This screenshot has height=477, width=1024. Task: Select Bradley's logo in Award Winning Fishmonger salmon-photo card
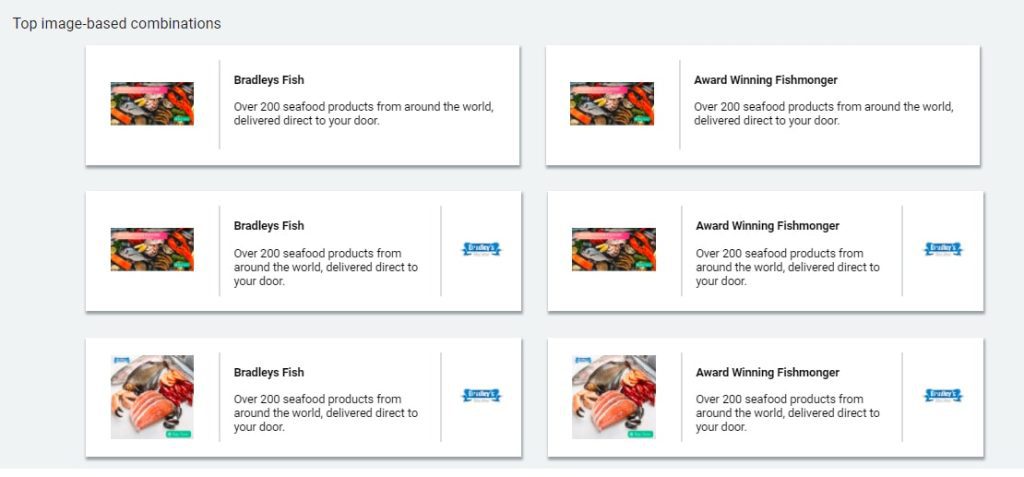coord(943,396)
